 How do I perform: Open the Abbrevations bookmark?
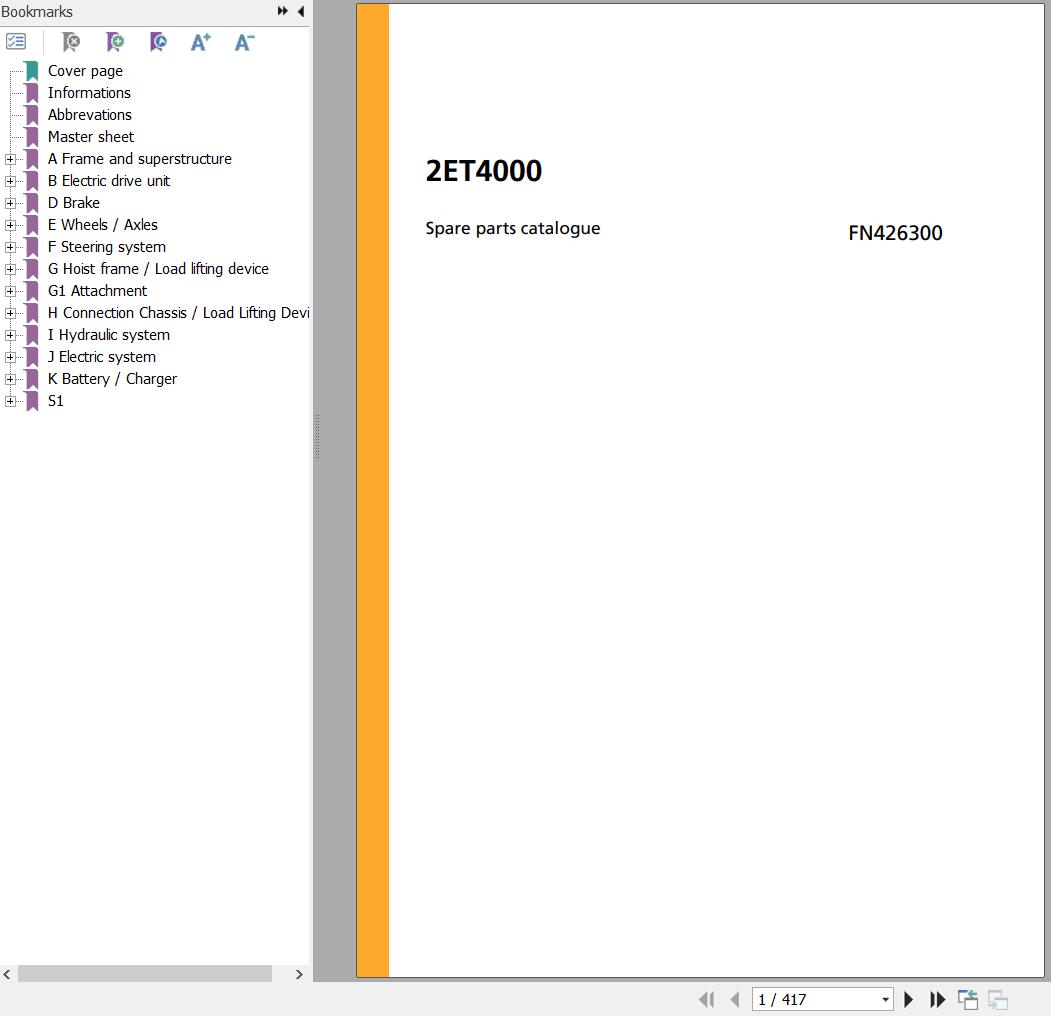[x=90, y=115]
